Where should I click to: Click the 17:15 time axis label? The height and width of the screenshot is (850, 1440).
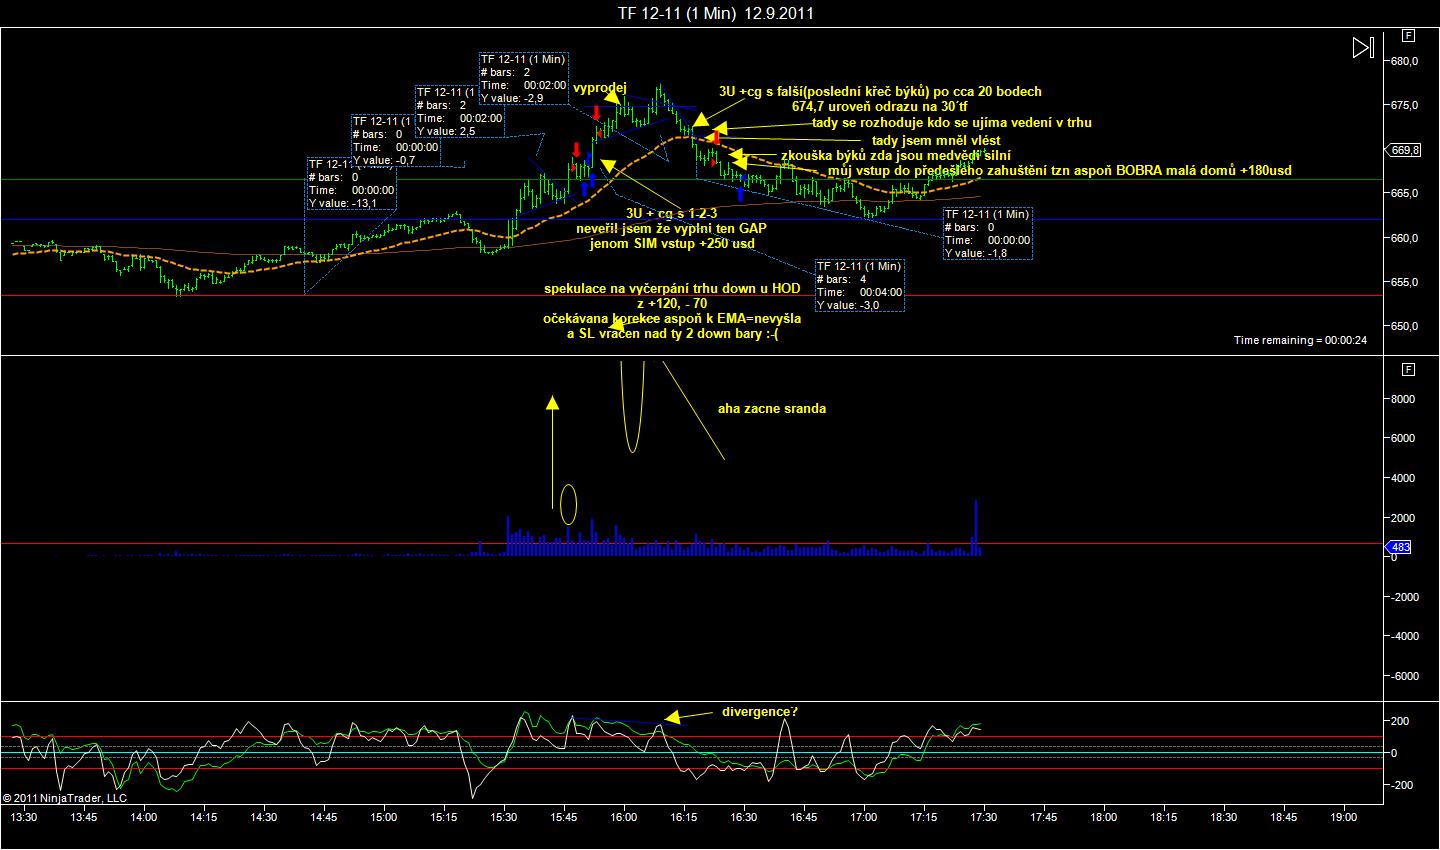pos(924,816)
